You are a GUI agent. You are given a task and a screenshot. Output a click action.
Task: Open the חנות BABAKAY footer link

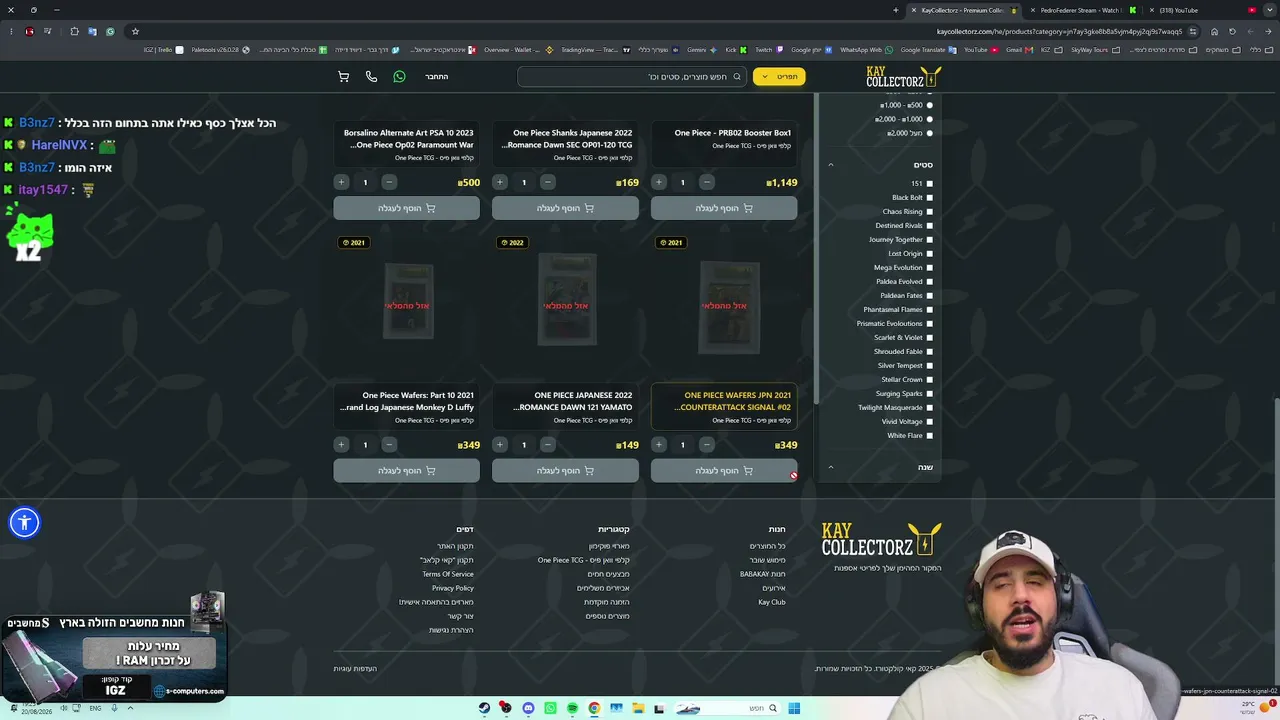[762, 574]
